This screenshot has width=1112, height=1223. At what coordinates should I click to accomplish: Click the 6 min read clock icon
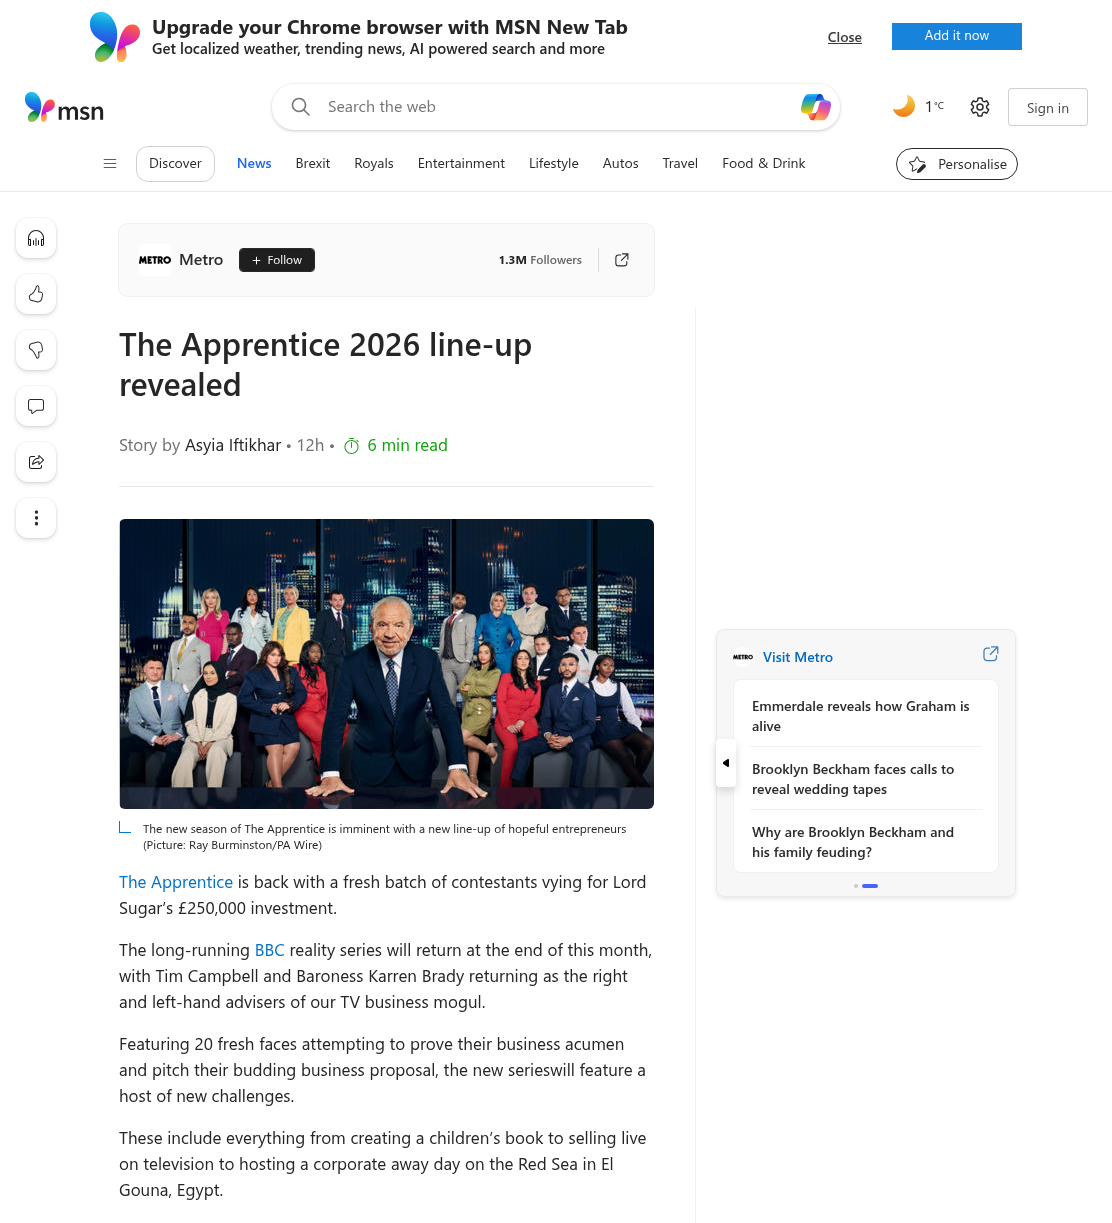click(x=352, y=446)
